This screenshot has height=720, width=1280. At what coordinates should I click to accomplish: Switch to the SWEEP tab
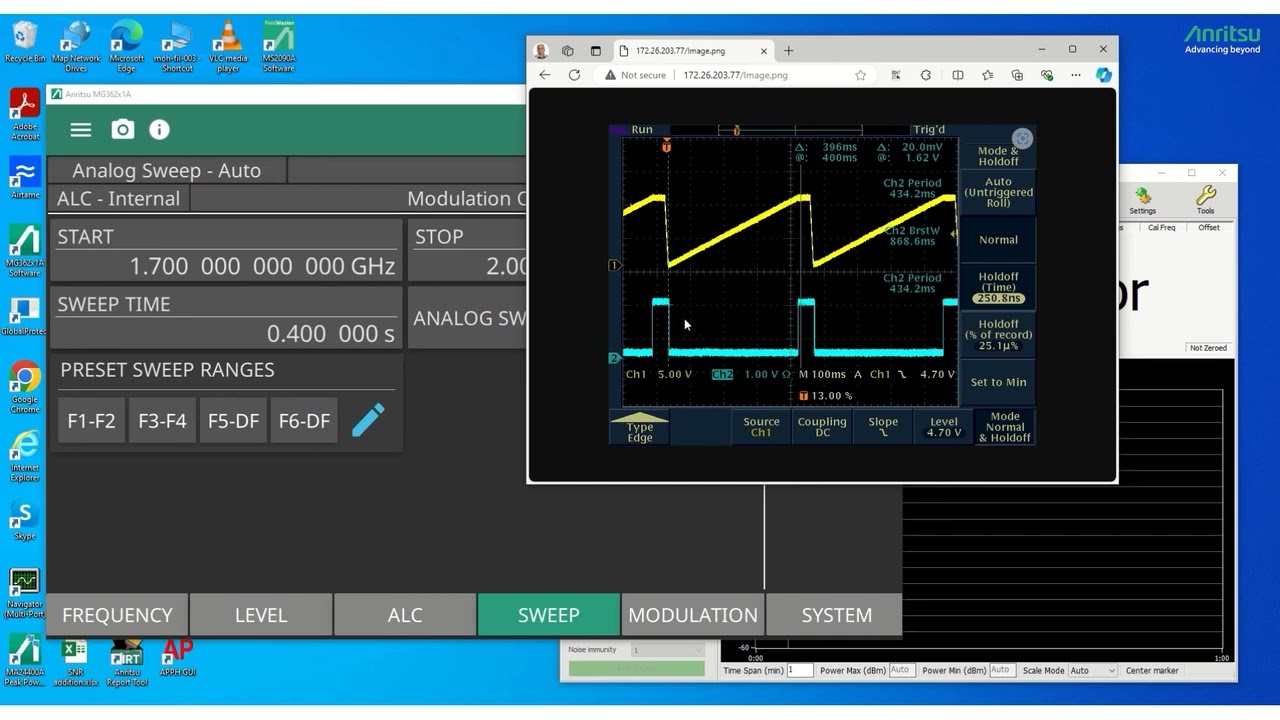pos(549,615)
